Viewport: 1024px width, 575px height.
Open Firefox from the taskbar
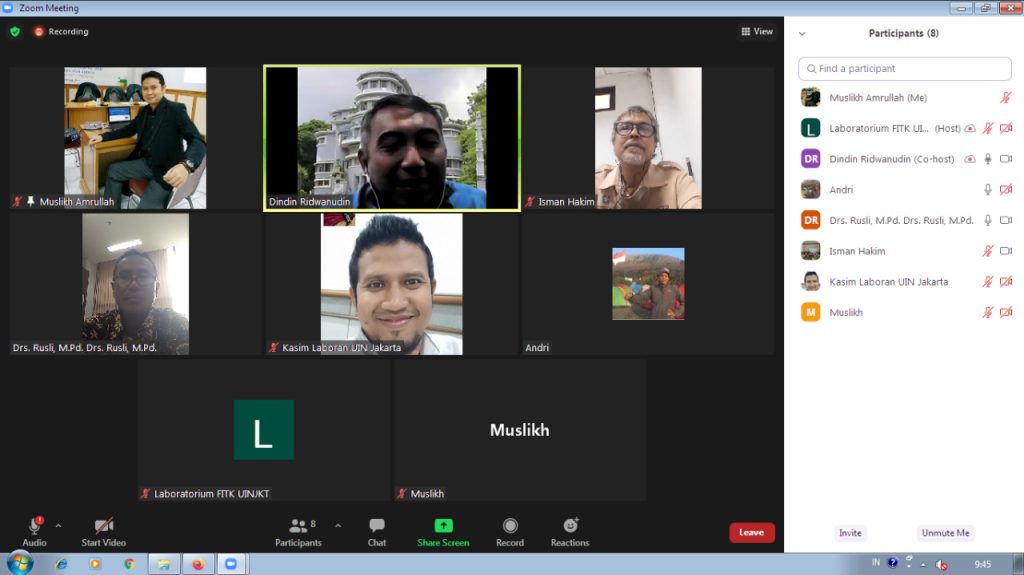pyautogui.click(x=198, y=564)
